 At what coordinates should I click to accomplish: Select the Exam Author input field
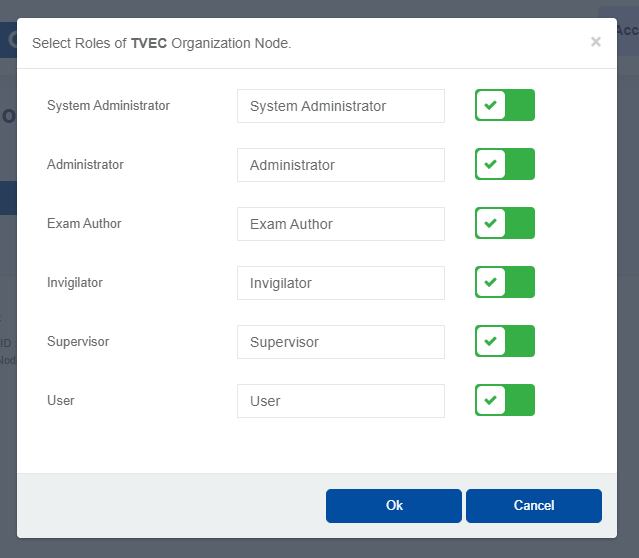click(340, 224)
